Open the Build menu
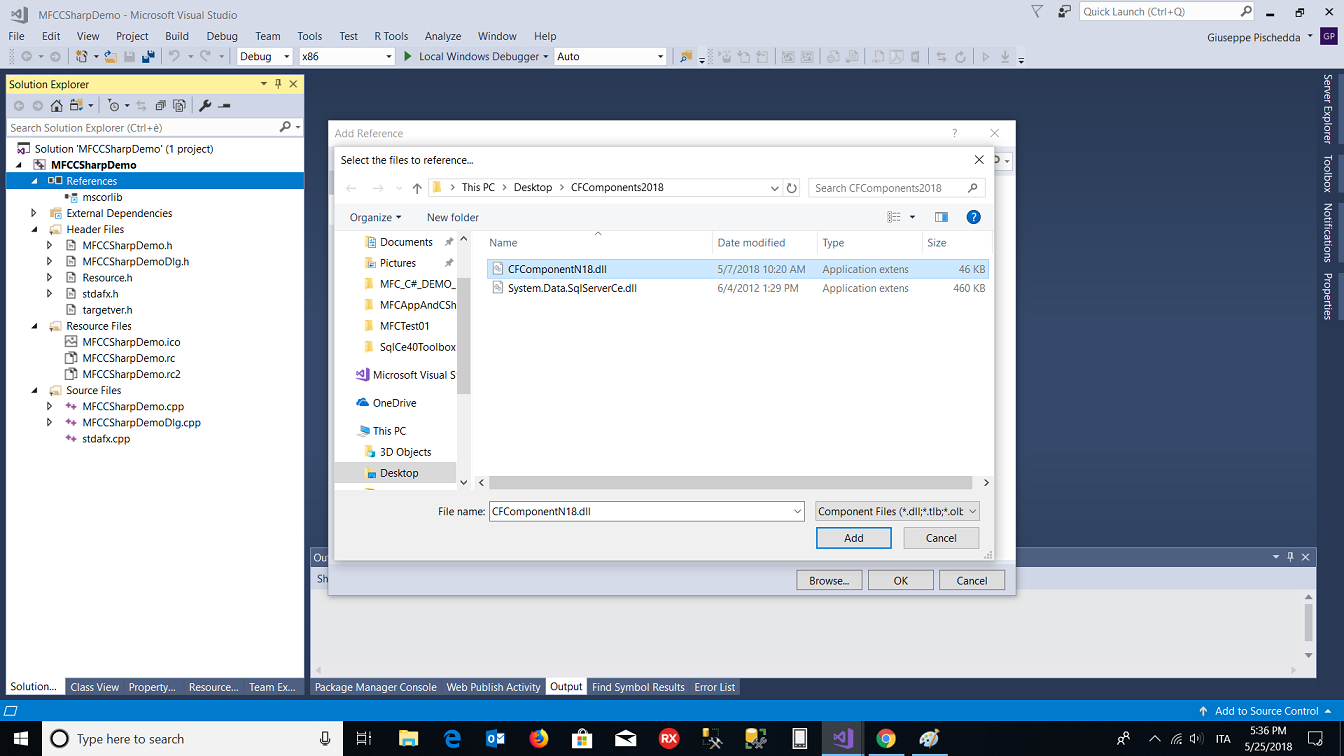 coord(177,36)
